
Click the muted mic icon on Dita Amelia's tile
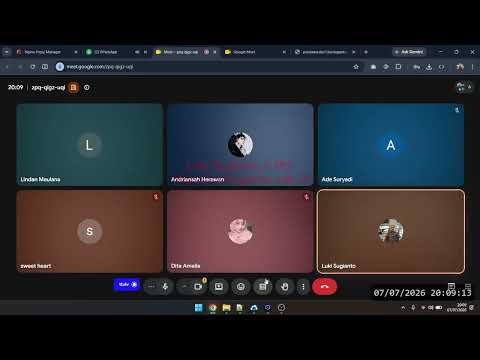(306, 197)
